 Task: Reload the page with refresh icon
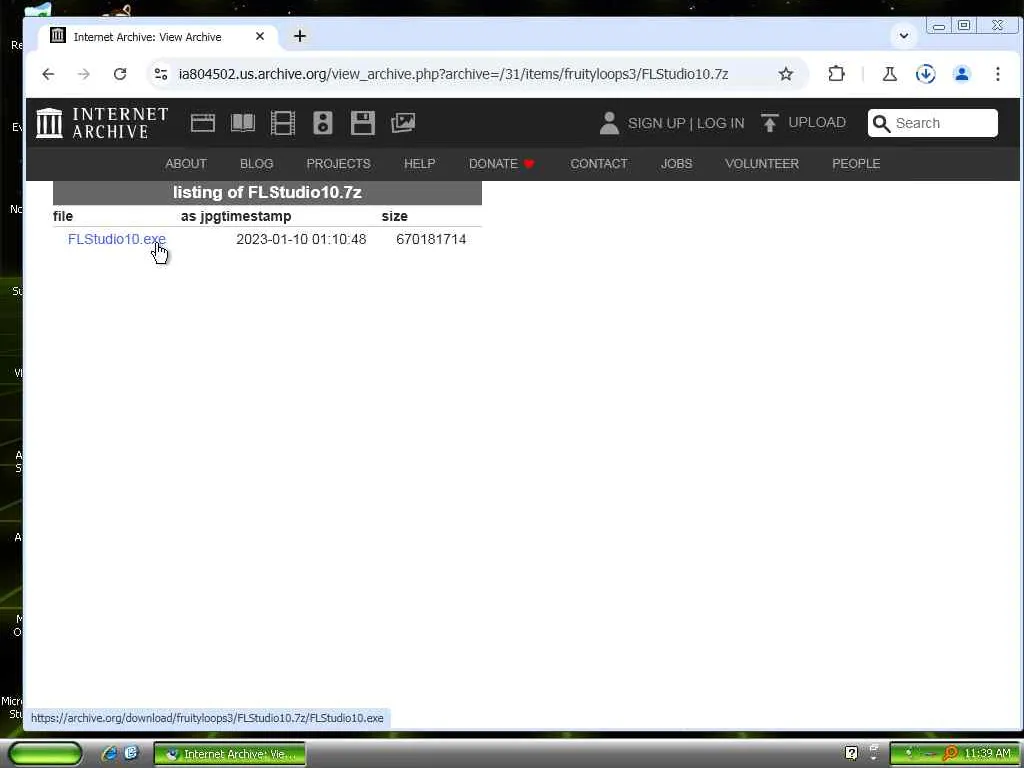pos(120,74)
